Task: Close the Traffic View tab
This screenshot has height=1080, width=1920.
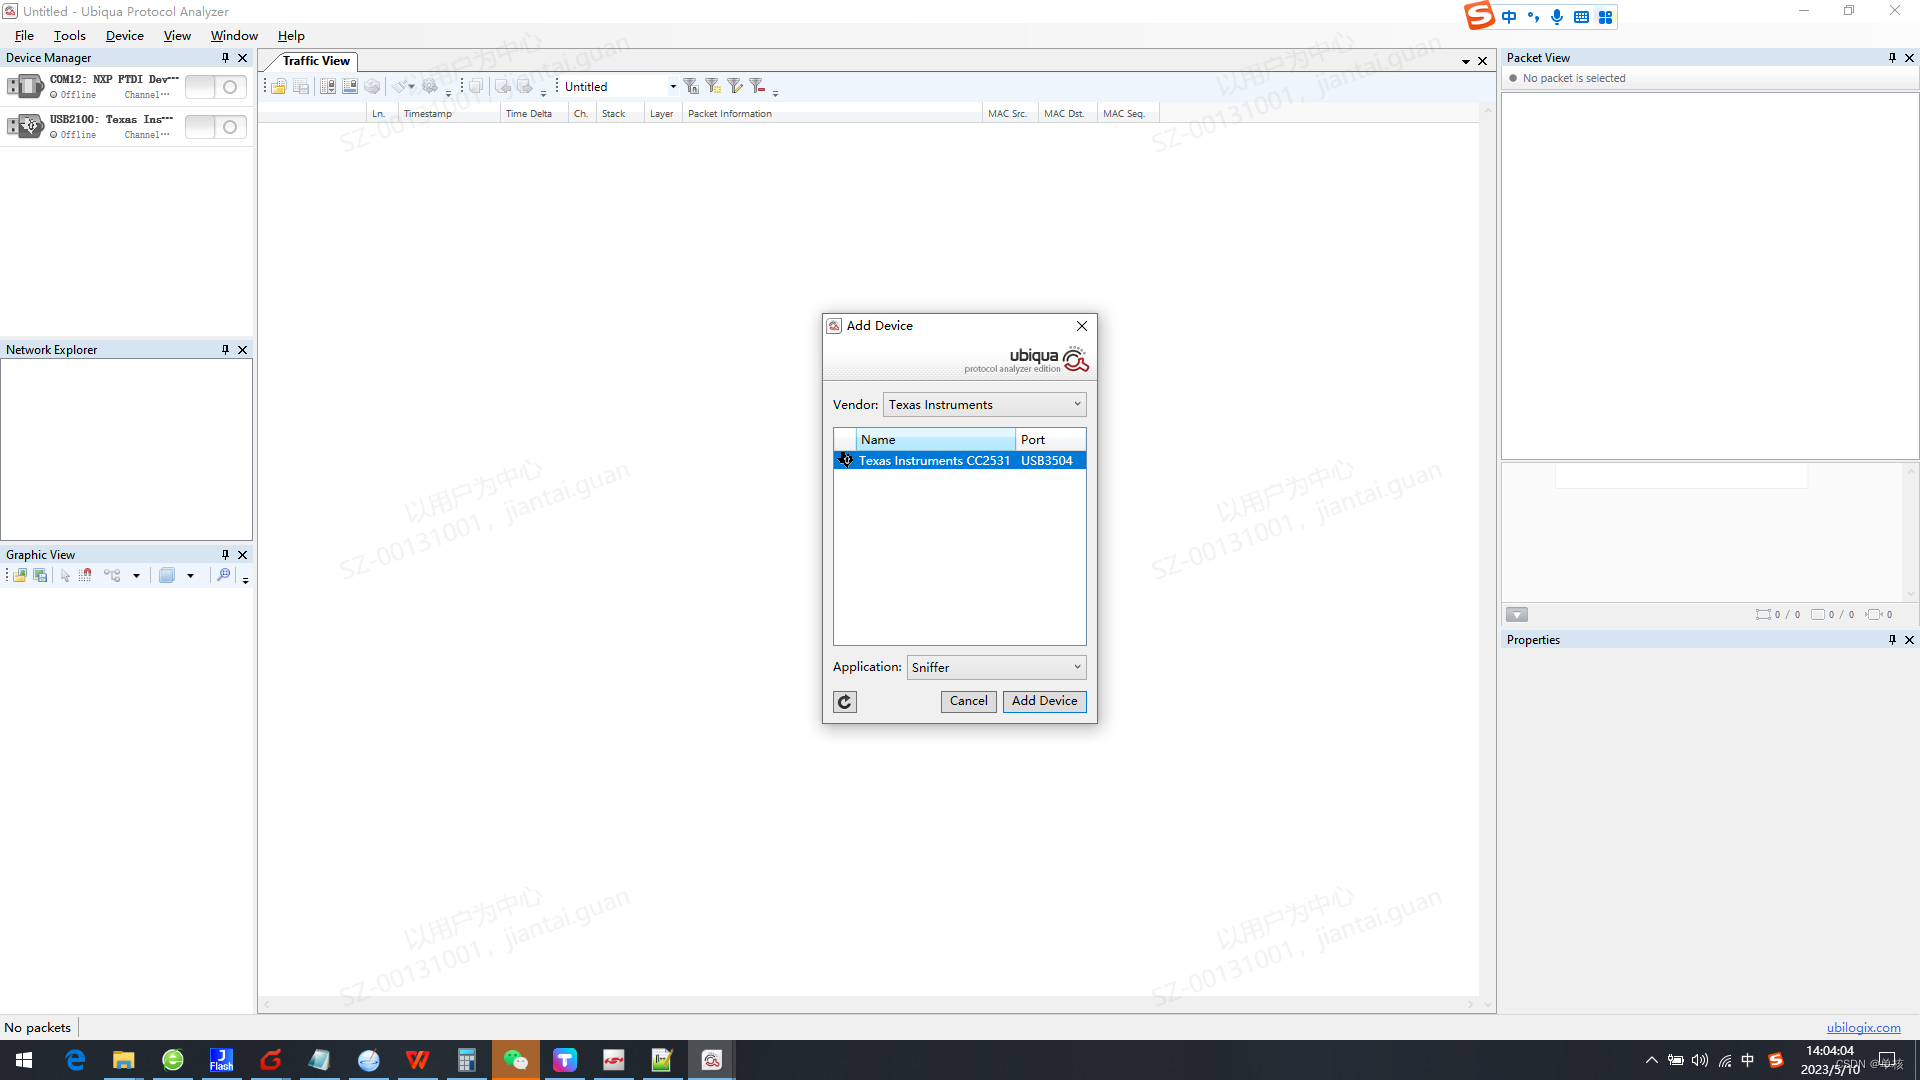Action: coord(1482,61)
